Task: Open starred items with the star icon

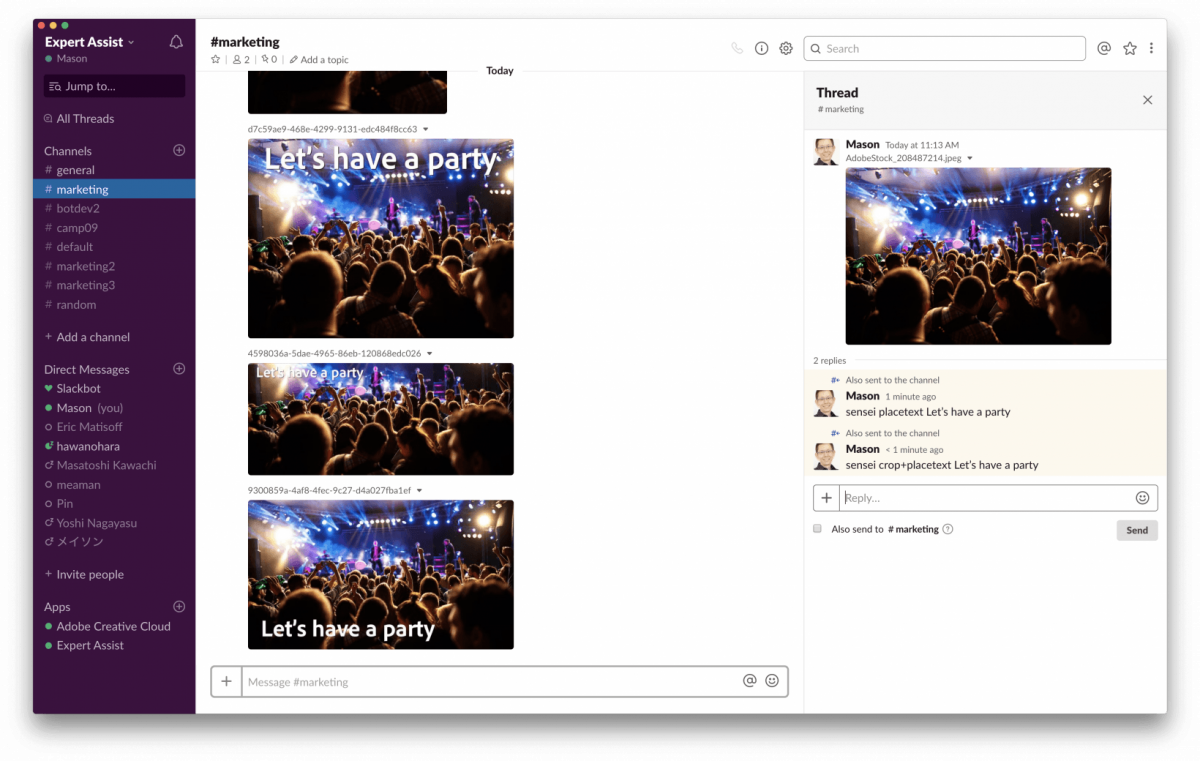Action: click(x=1129, y=47)
